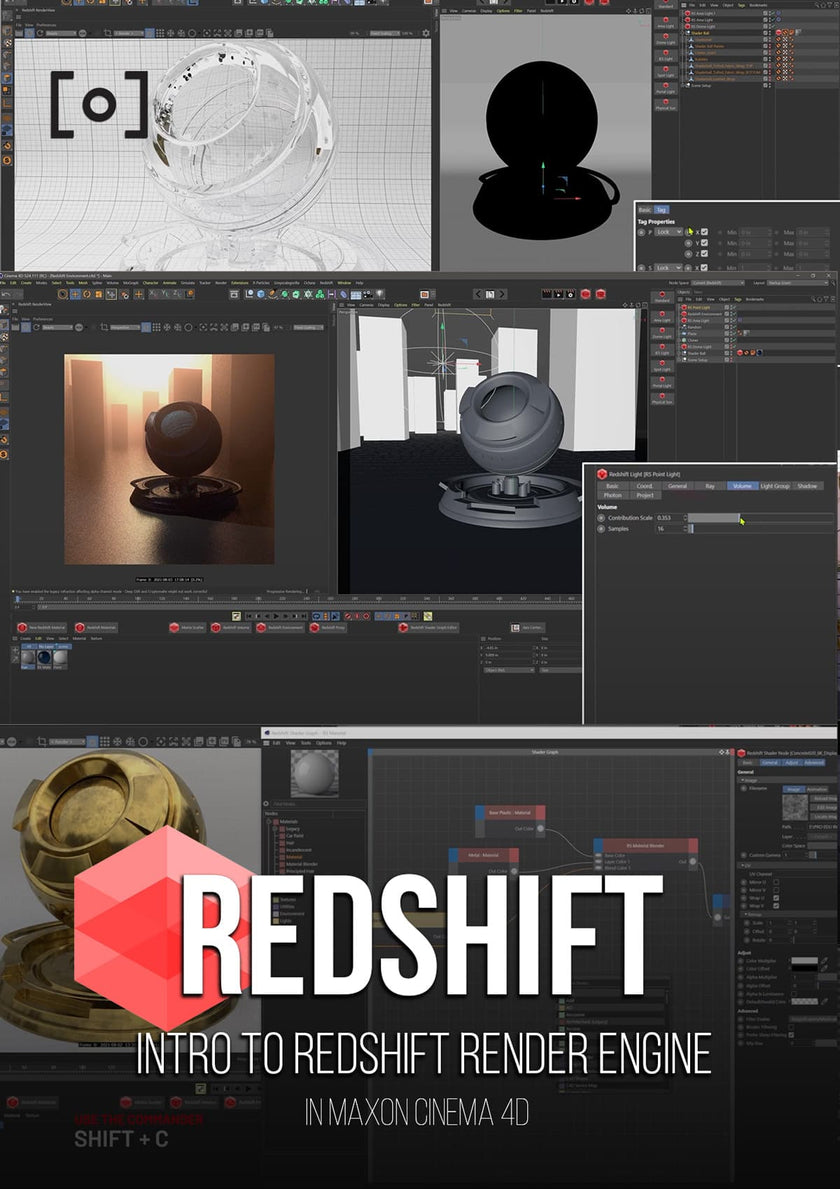Open the Object Rel dropdown under Position coordinates
The width and height of the screenshot is (840, 1189).
tap(508, 670)
